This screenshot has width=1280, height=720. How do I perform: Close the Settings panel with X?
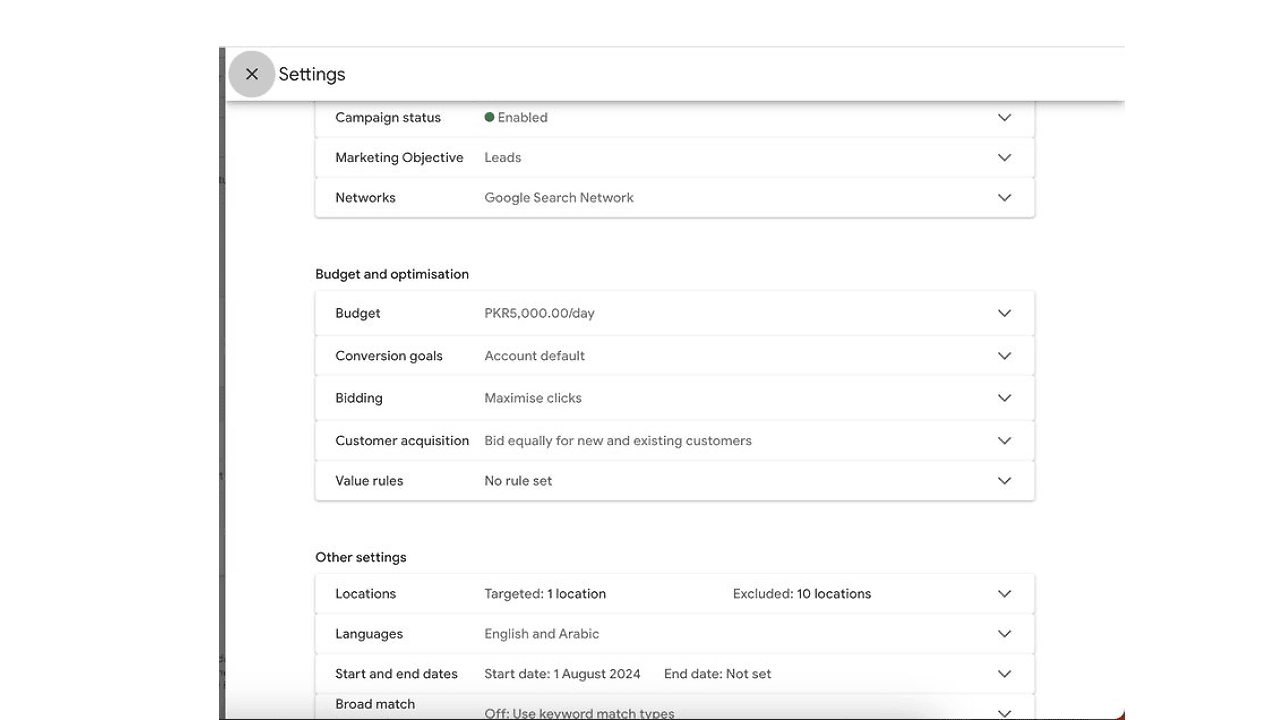[x=252, y=74]
